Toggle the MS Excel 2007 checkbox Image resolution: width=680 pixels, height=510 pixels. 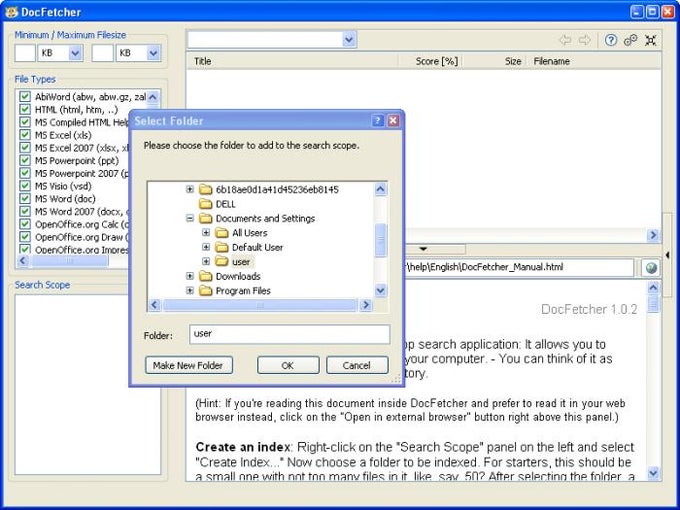pyautogui.click(x=25, y=147)
